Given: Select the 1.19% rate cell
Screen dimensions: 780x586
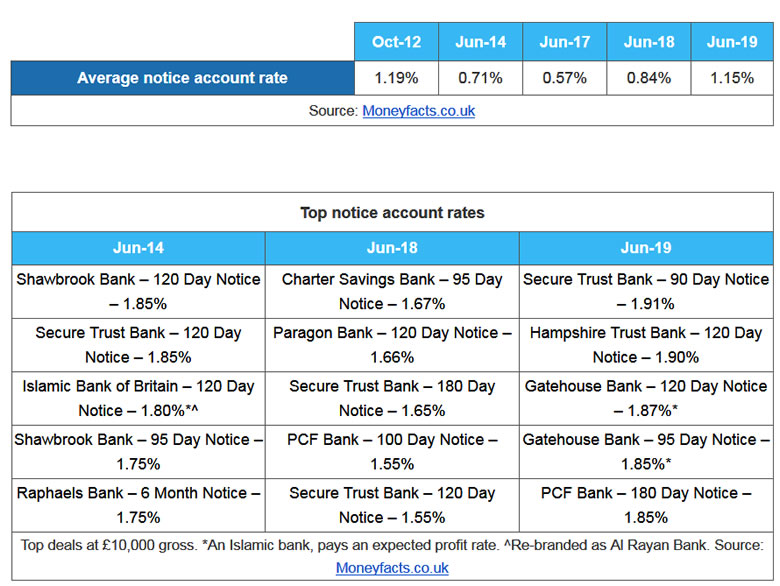Looking at the screenshot, I should (397, 78).
